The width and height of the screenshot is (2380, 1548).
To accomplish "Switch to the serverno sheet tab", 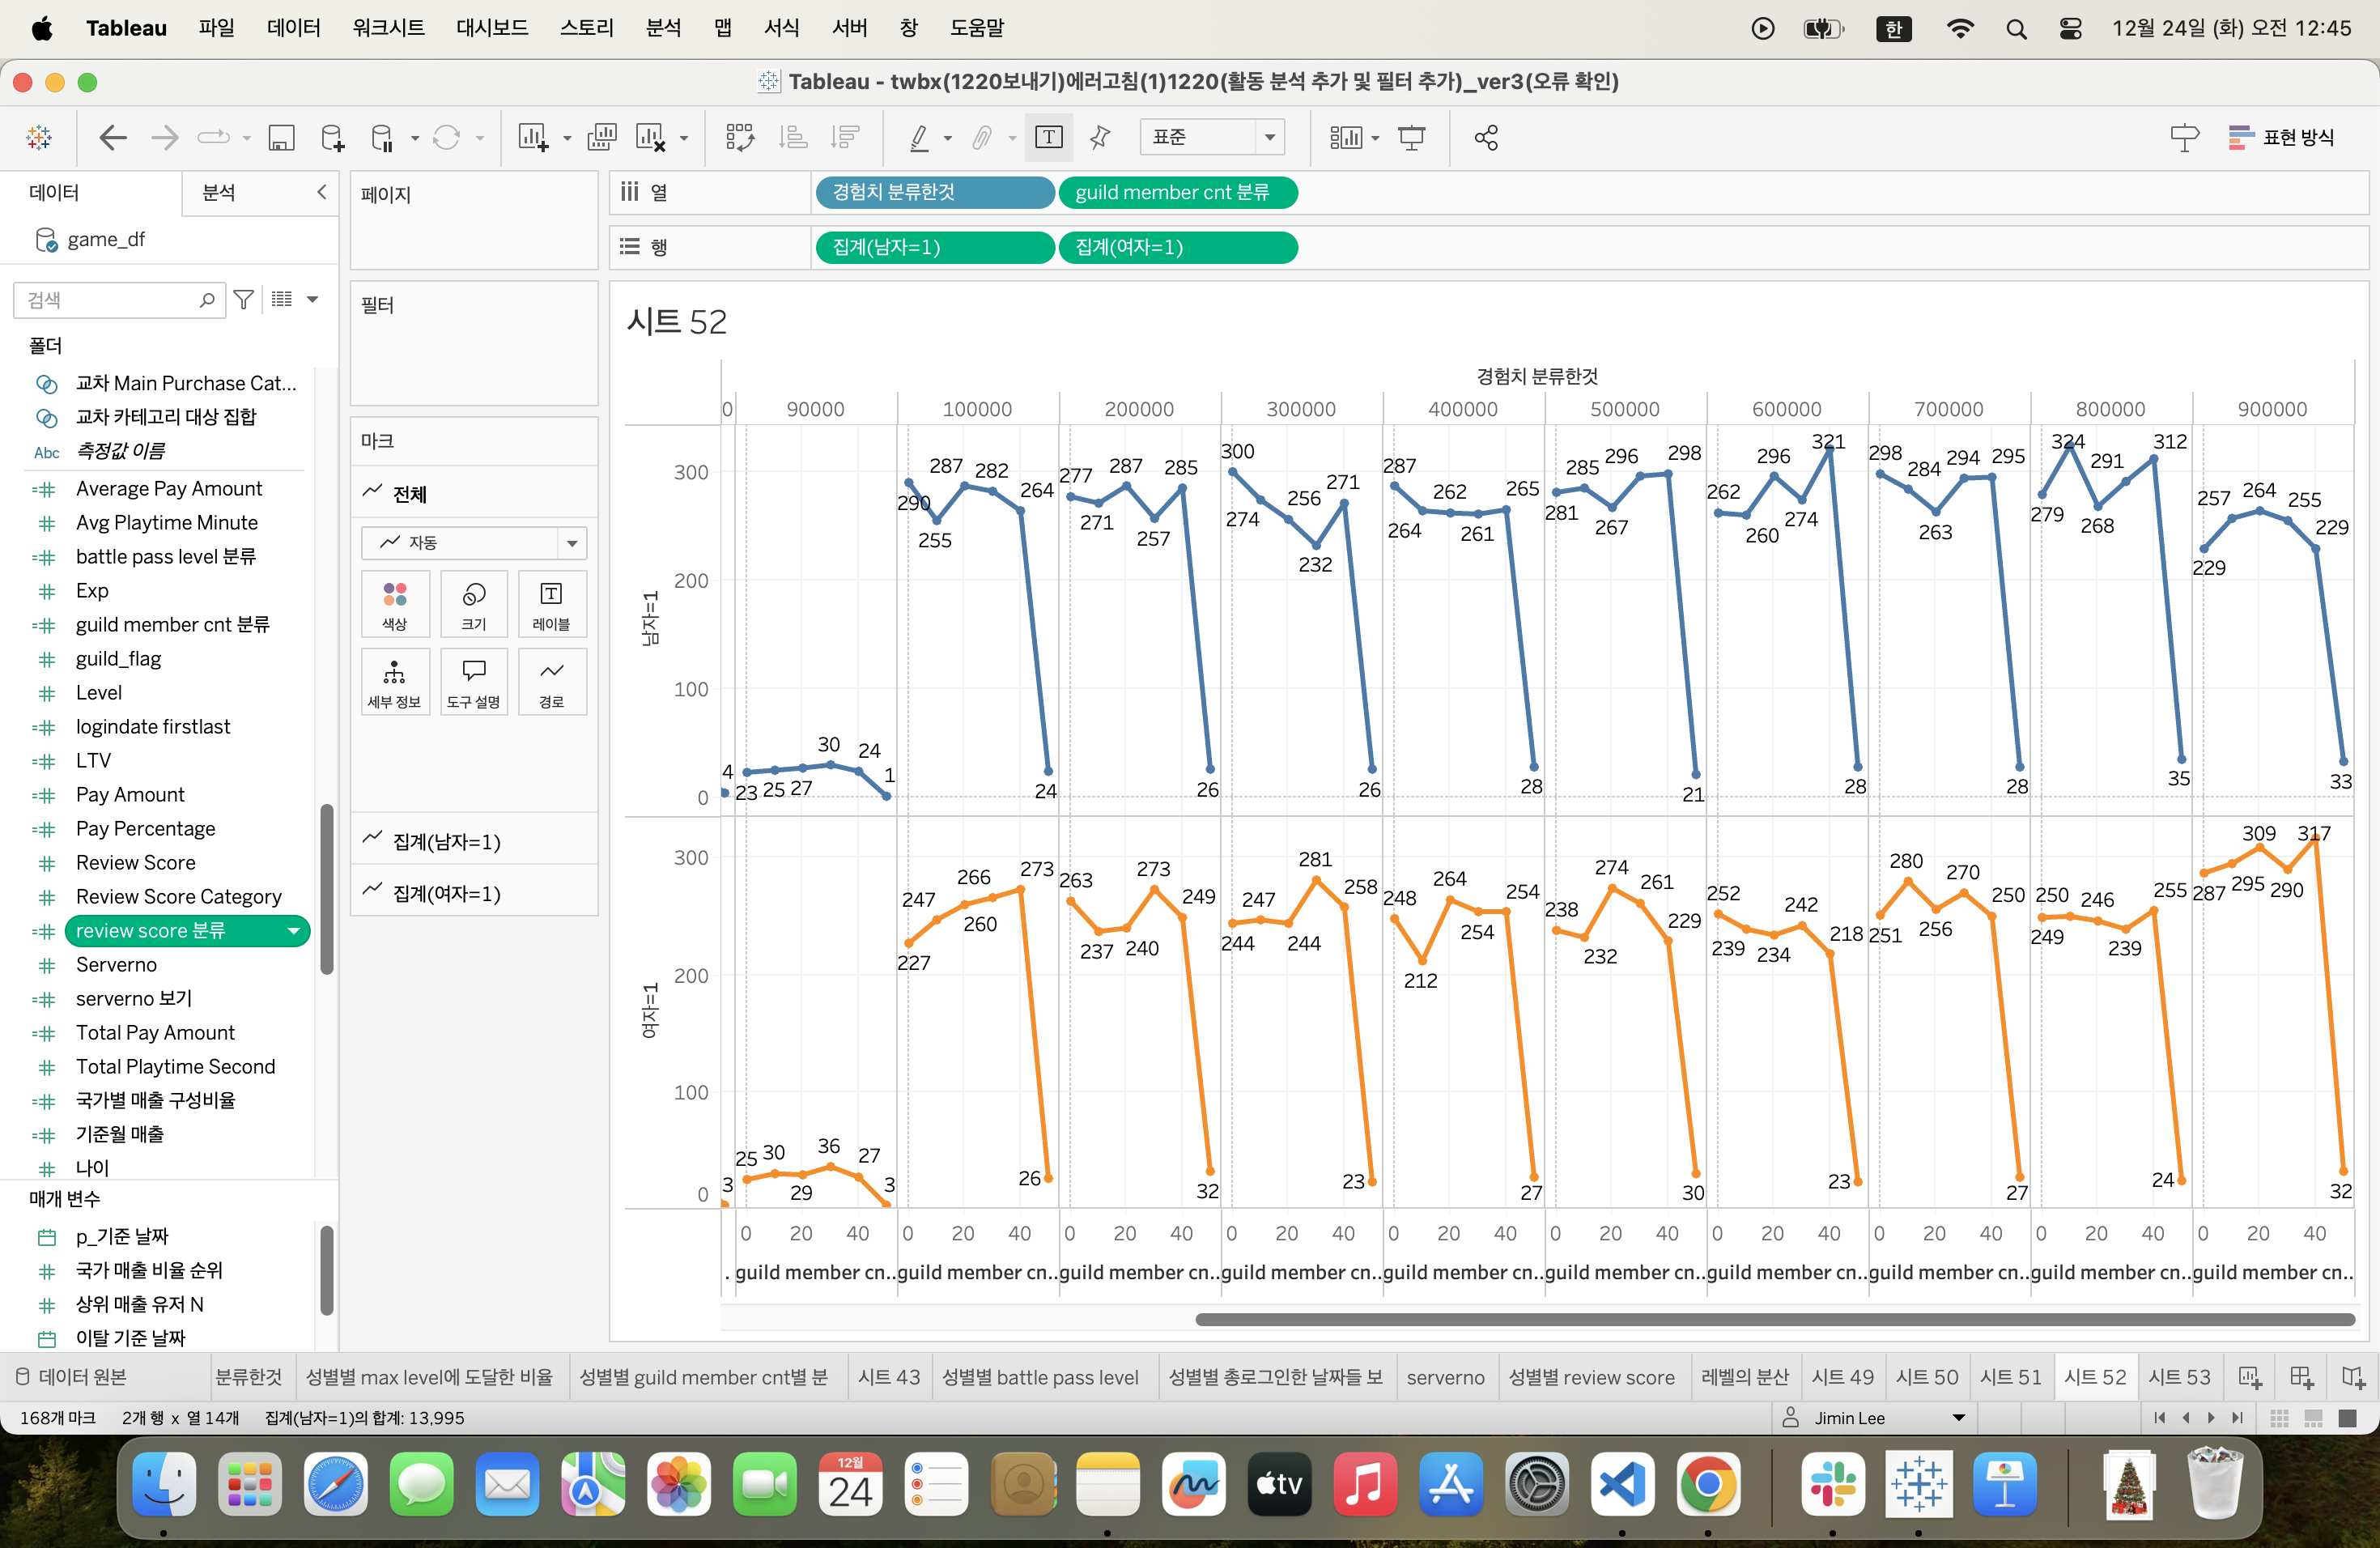I will click(x=1444, y=1377).
